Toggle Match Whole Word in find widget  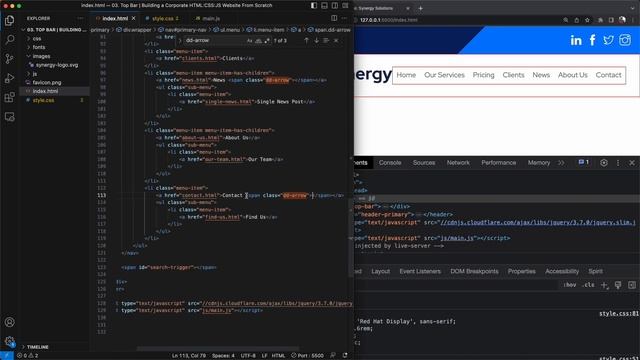click(258, 40)
